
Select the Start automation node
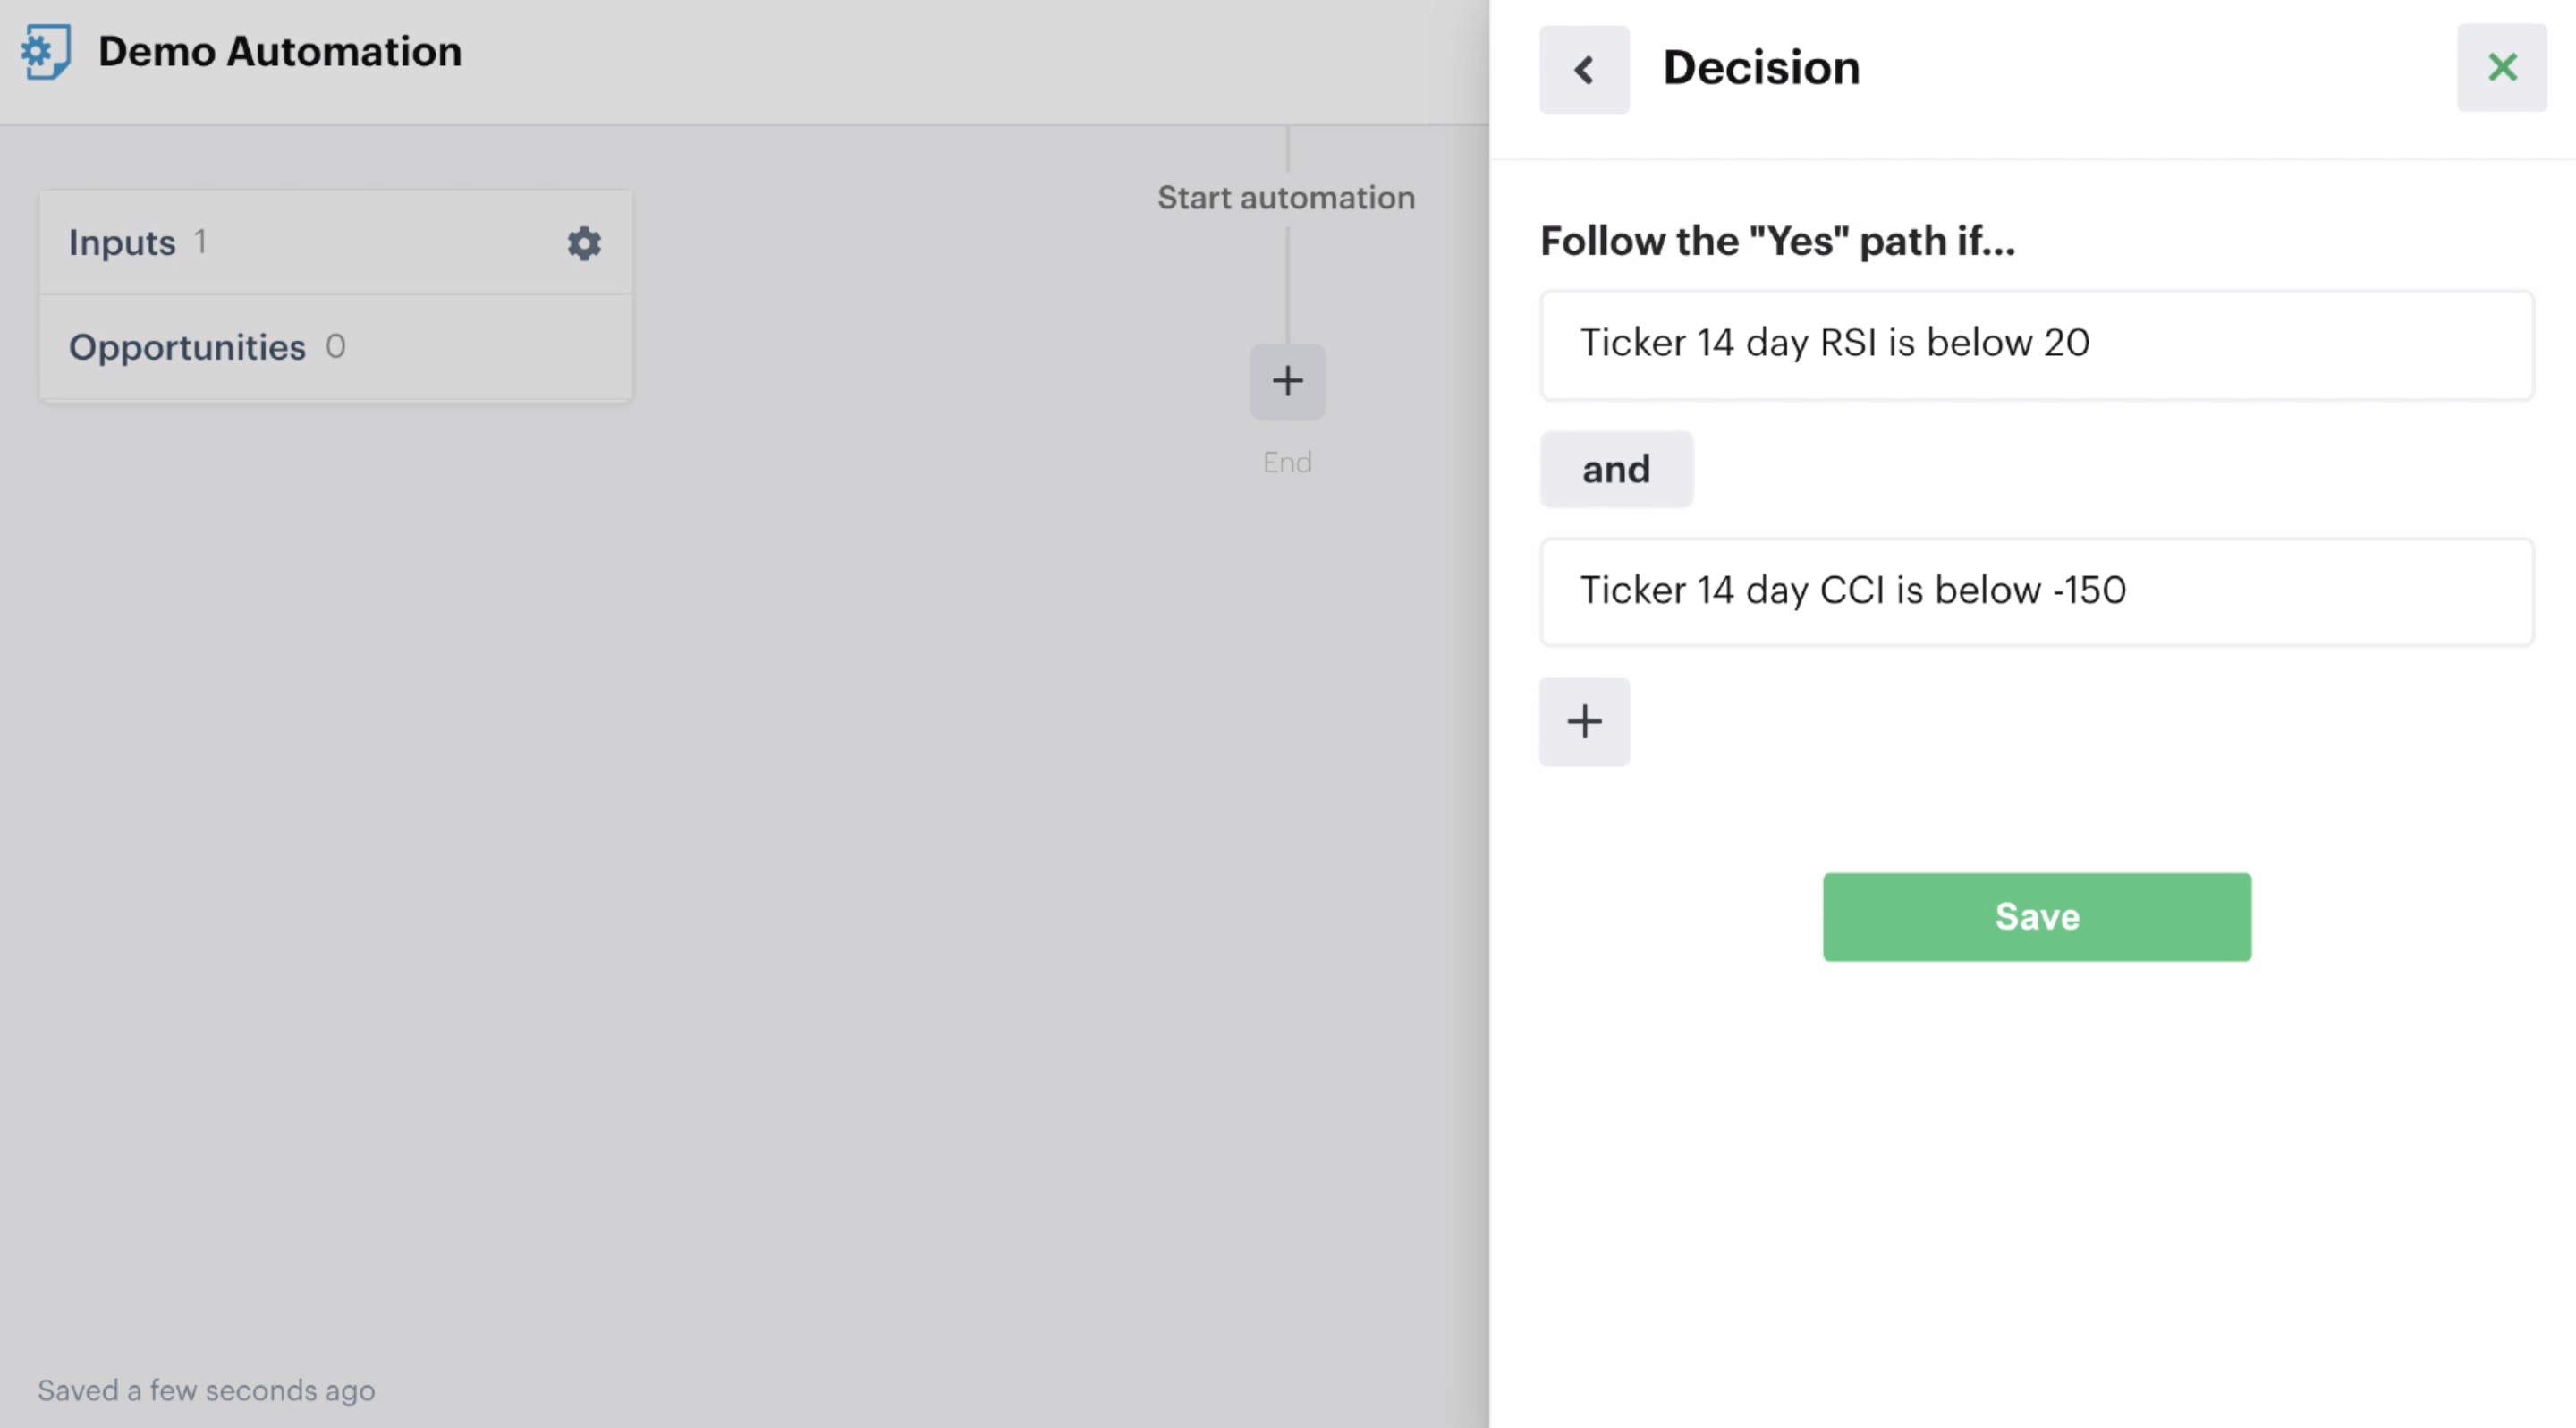tap(1286, 198)
